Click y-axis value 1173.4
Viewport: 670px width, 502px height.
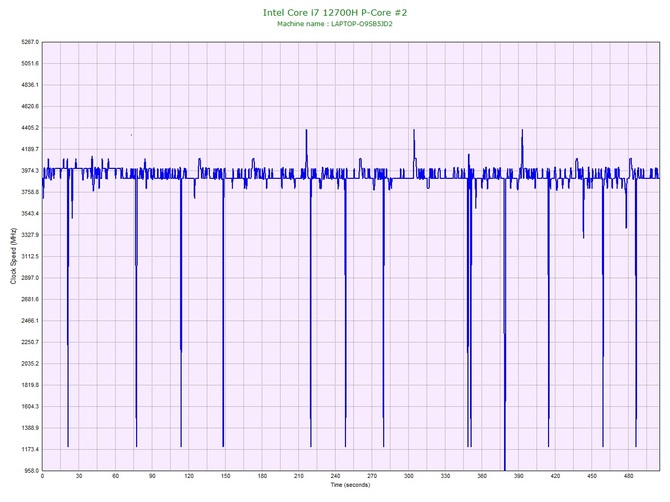coord(29,449)
